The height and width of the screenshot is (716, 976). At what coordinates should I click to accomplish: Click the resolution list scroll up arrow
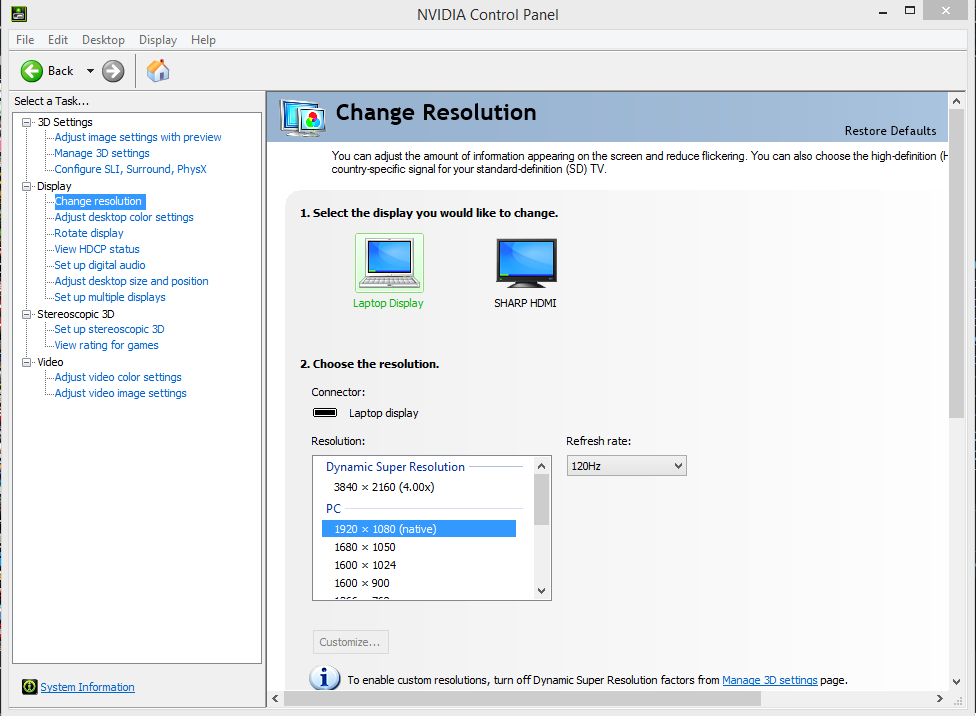(x=542, y=466)
